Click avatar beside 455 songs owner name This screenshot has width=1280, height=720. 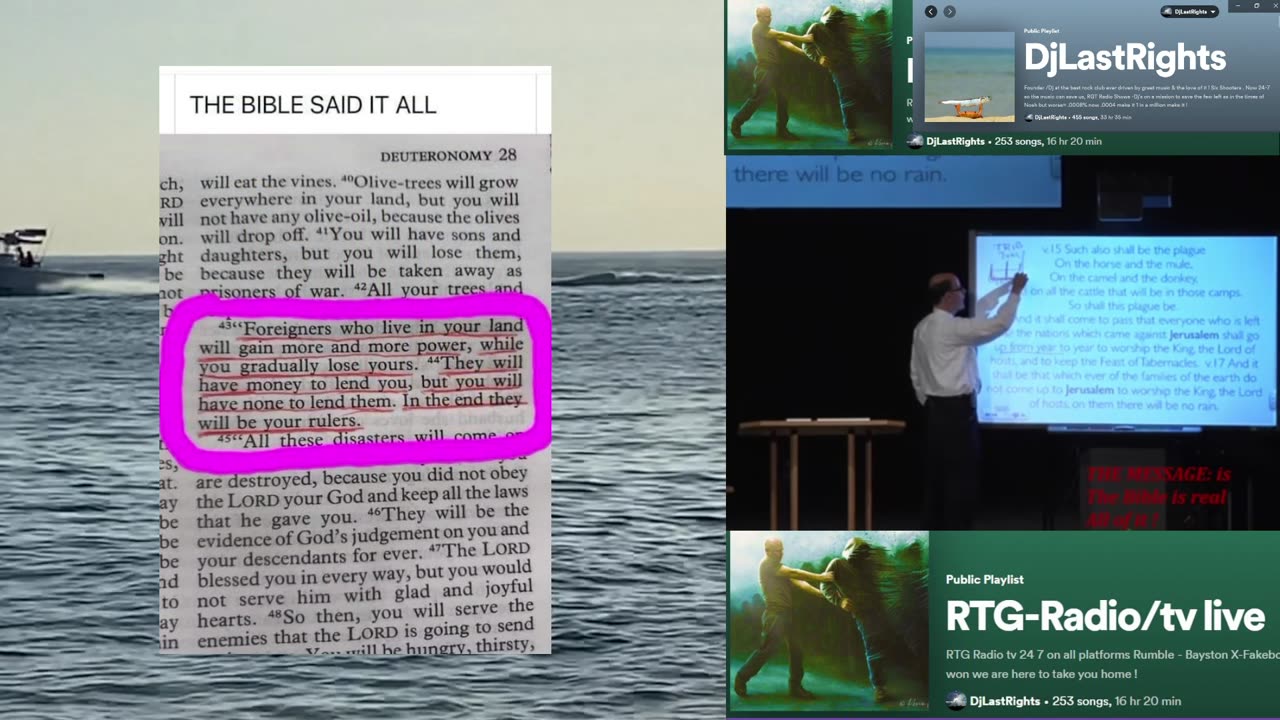[x=1029, y=117]
